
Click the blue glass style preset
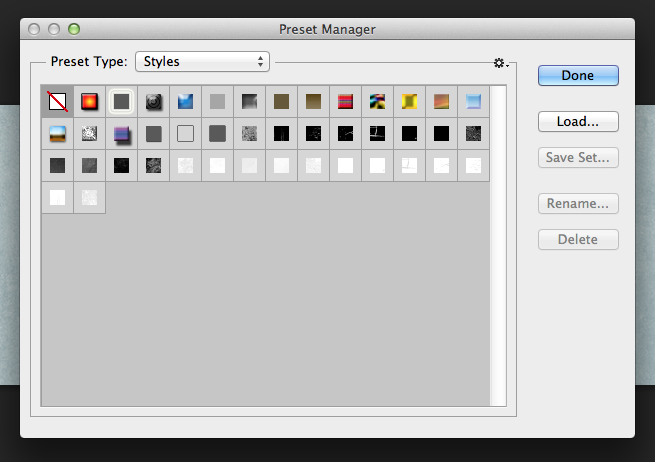[185, 102]
